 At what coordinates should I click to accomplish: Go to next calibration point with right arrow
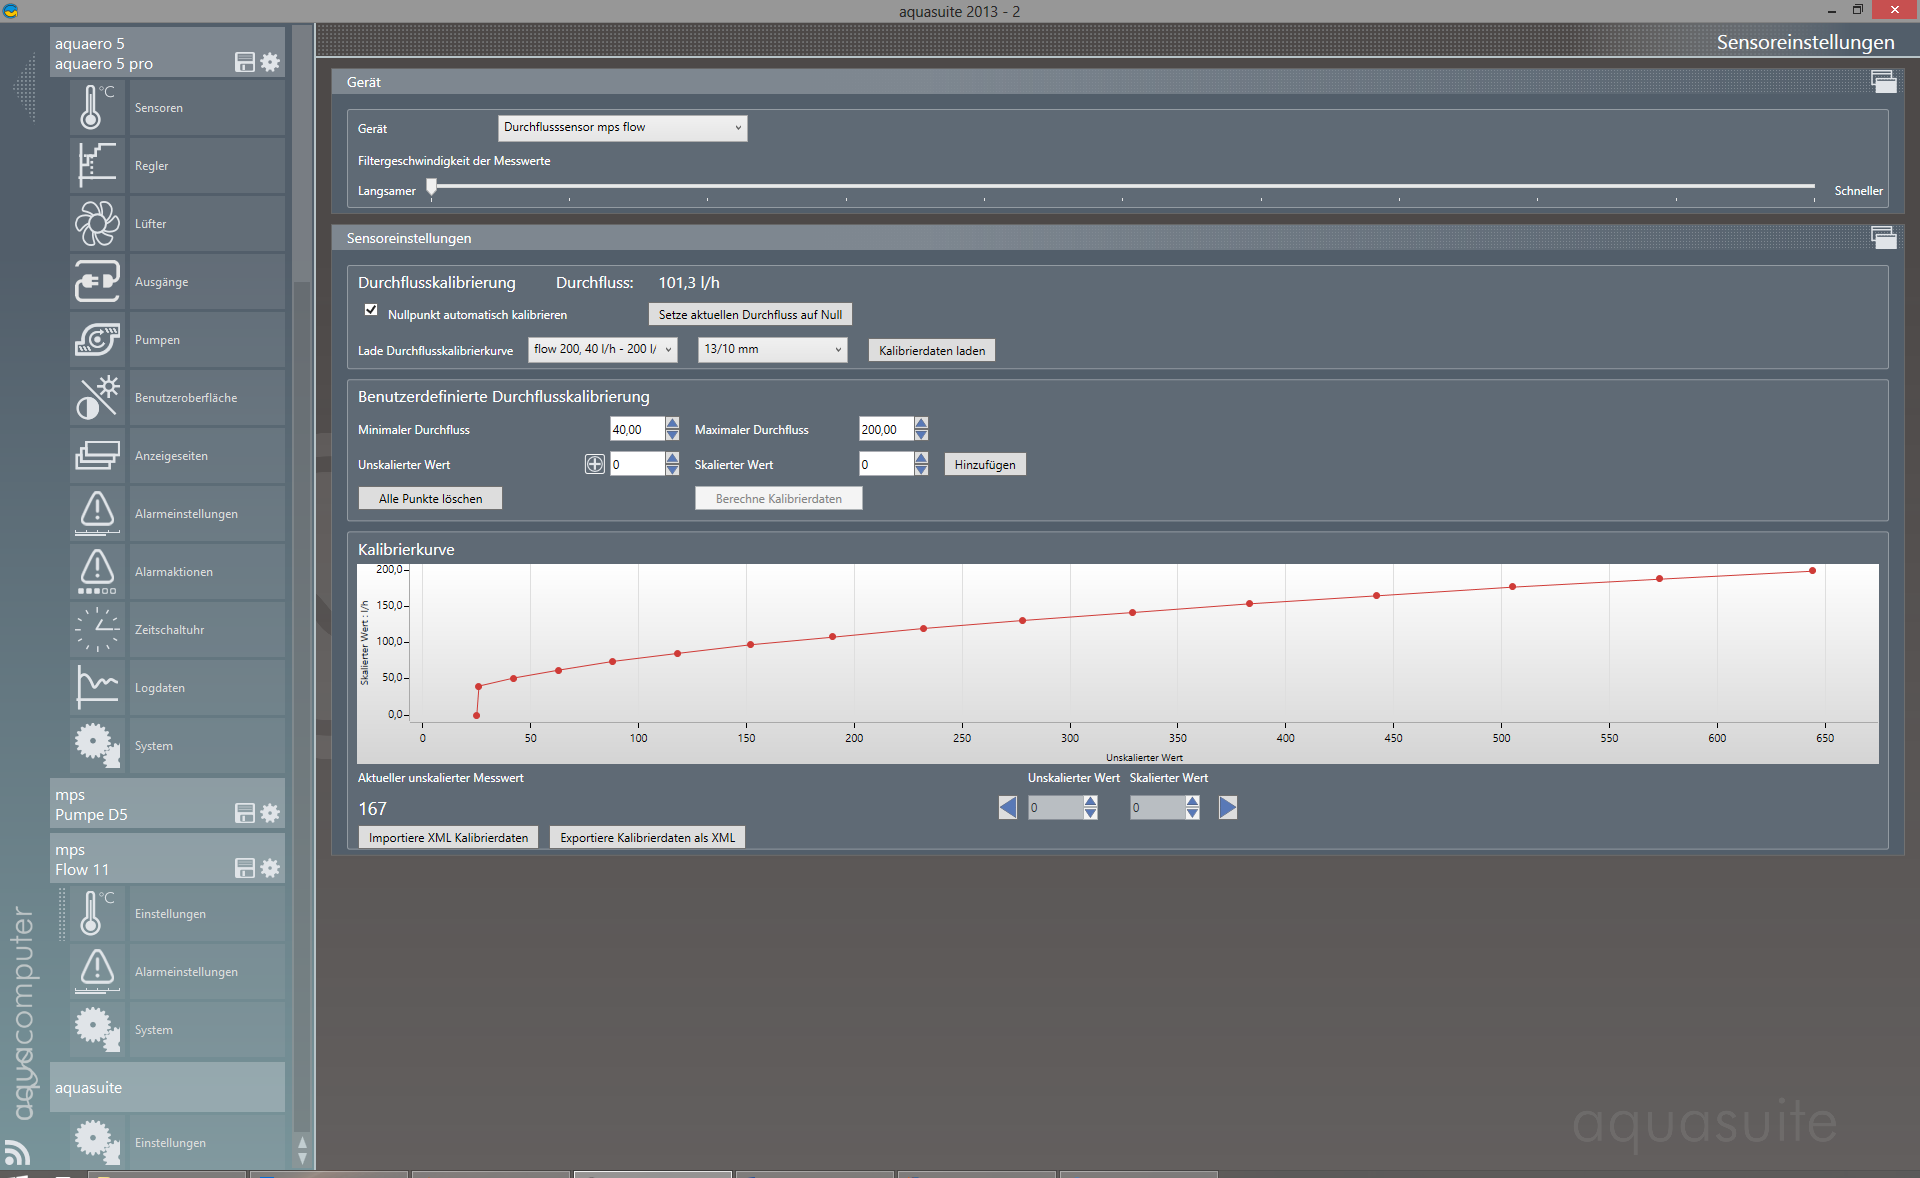[x=1227, y=807]
